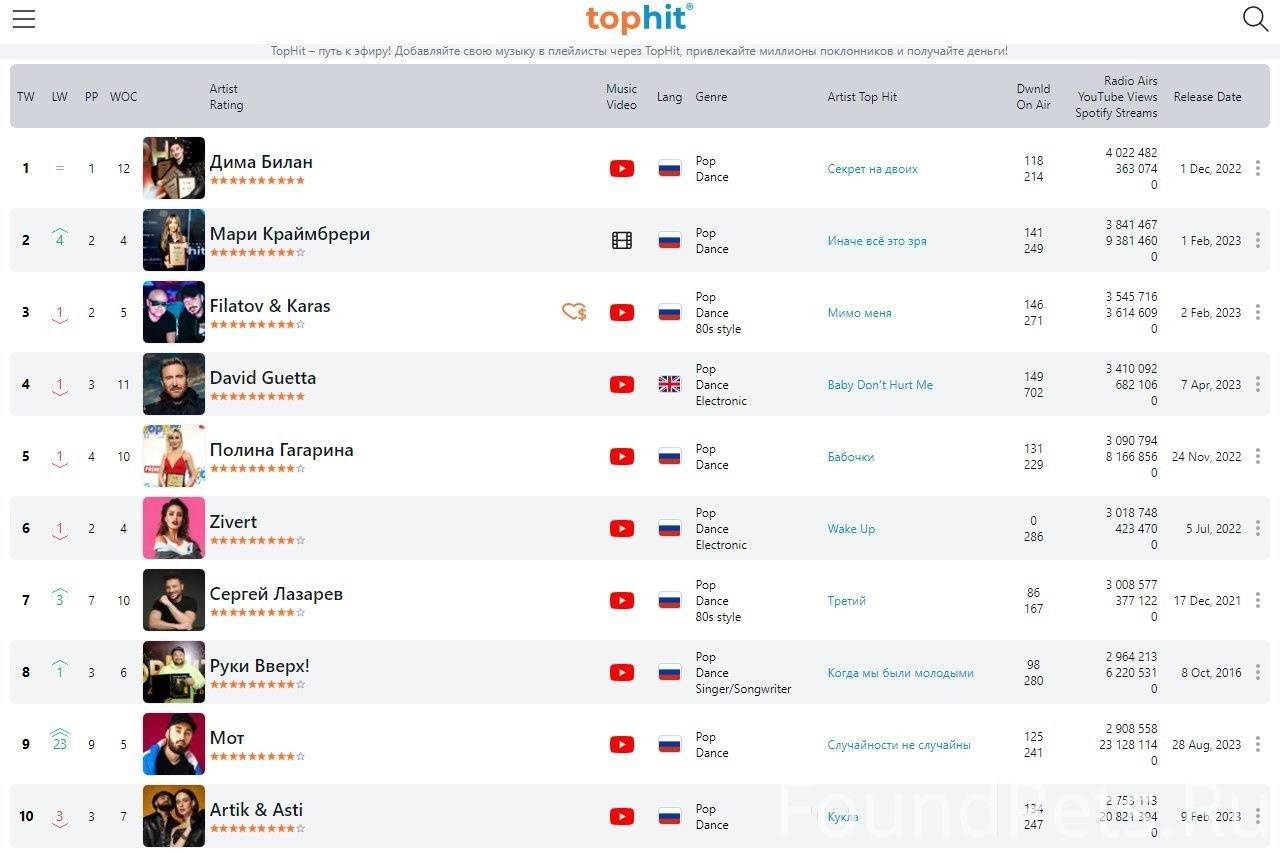
Task: Open the song link Секрет на двоих
Action: pos(872,169)
